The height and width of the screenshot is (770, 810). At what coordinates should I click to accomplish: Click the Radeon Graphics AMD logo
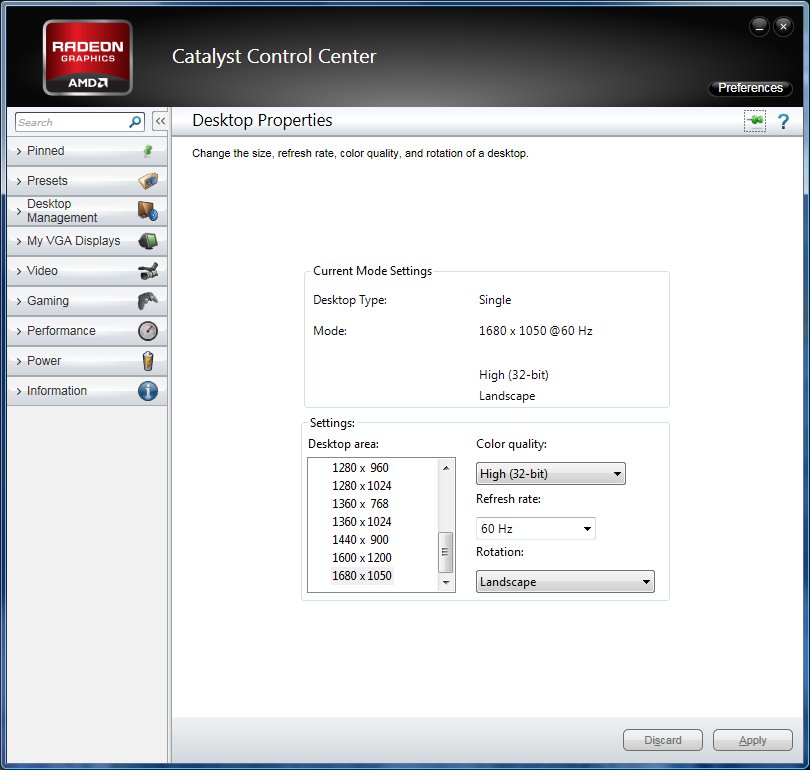(88, 57)
